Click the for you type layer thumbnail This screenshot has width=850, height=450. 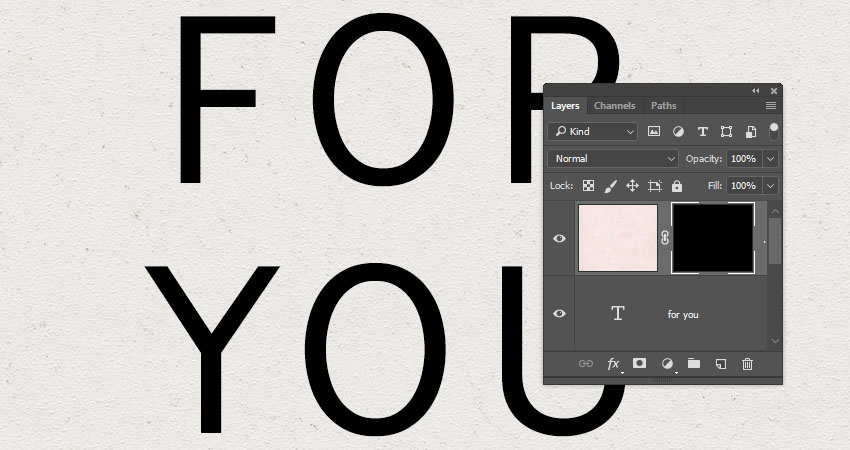pyautogui.click(x=618, y=313)
